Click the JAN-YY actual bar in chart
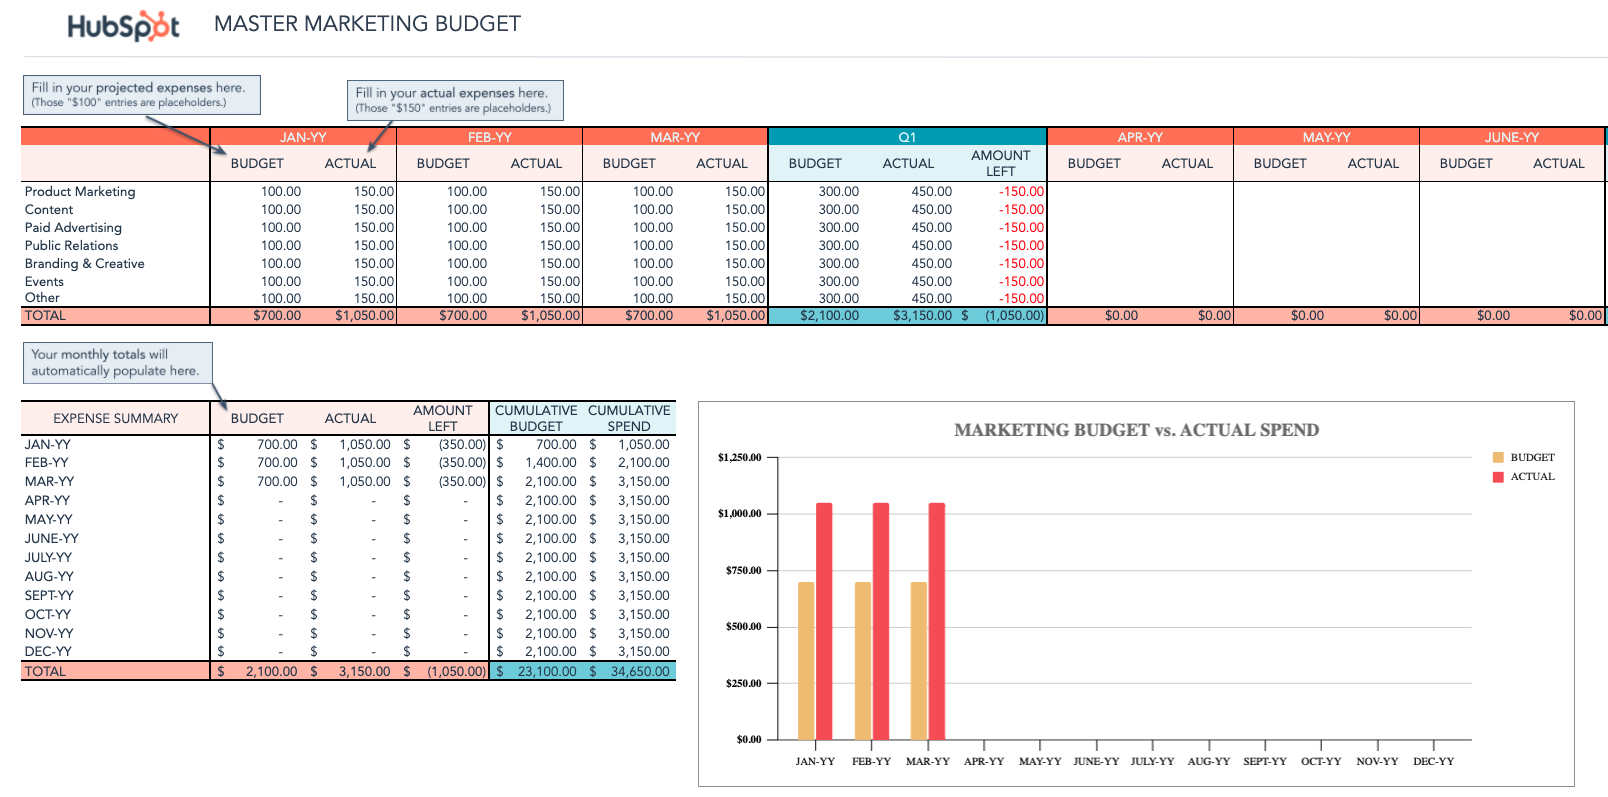The image size is (1608, 797). 824,621
